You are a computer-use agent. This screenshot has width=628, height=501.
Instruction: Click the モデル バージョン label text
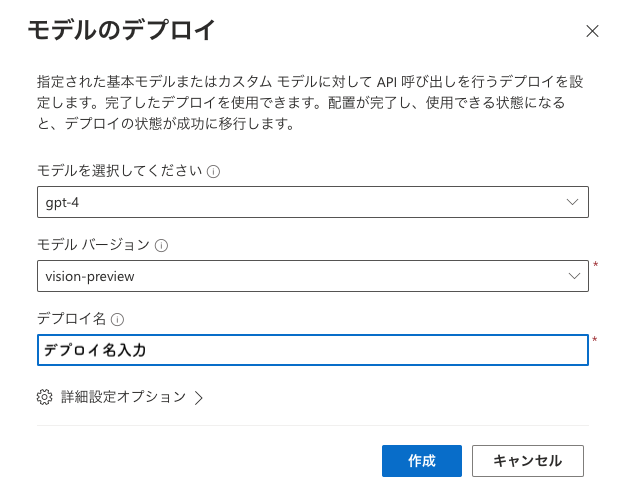pyautogui.click(x=93, y=245)
